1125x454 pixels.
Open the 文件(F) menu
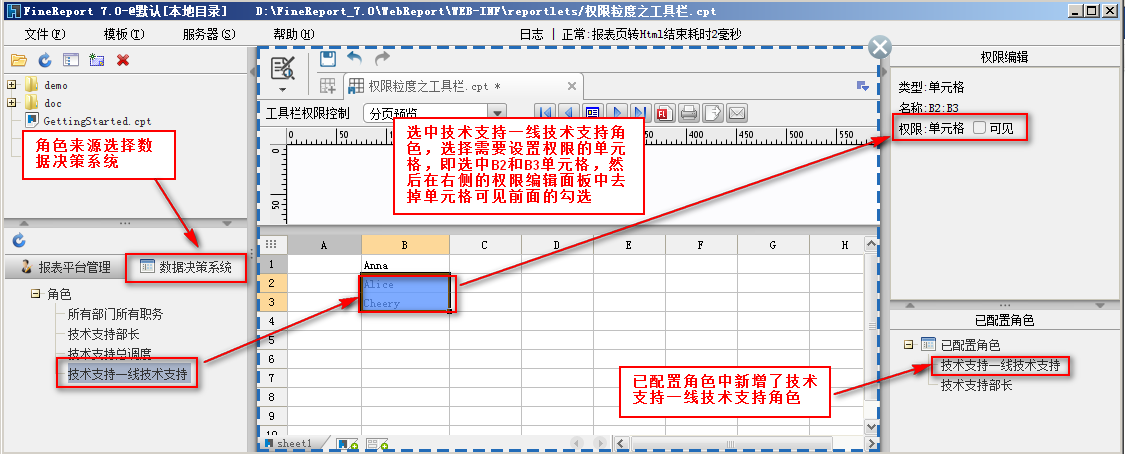pos(44,34)
